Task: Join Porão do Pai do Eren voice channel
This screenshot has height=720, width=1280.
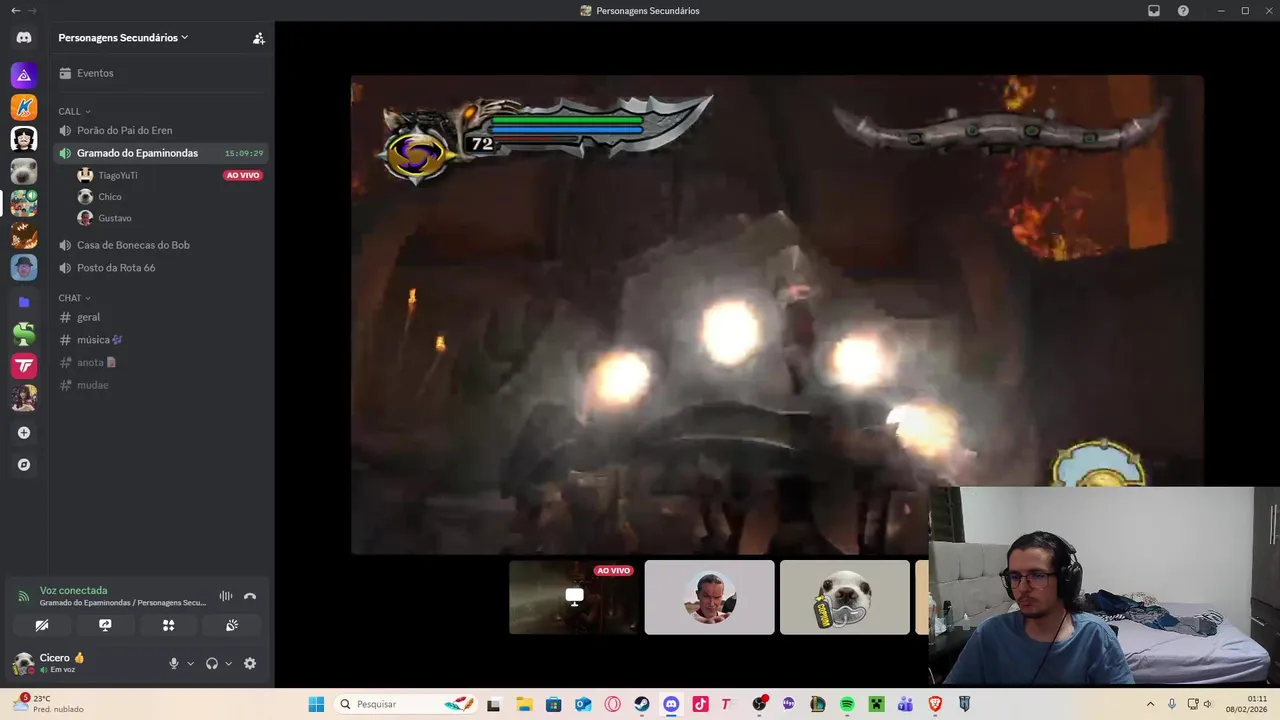Action: point(161,130)
